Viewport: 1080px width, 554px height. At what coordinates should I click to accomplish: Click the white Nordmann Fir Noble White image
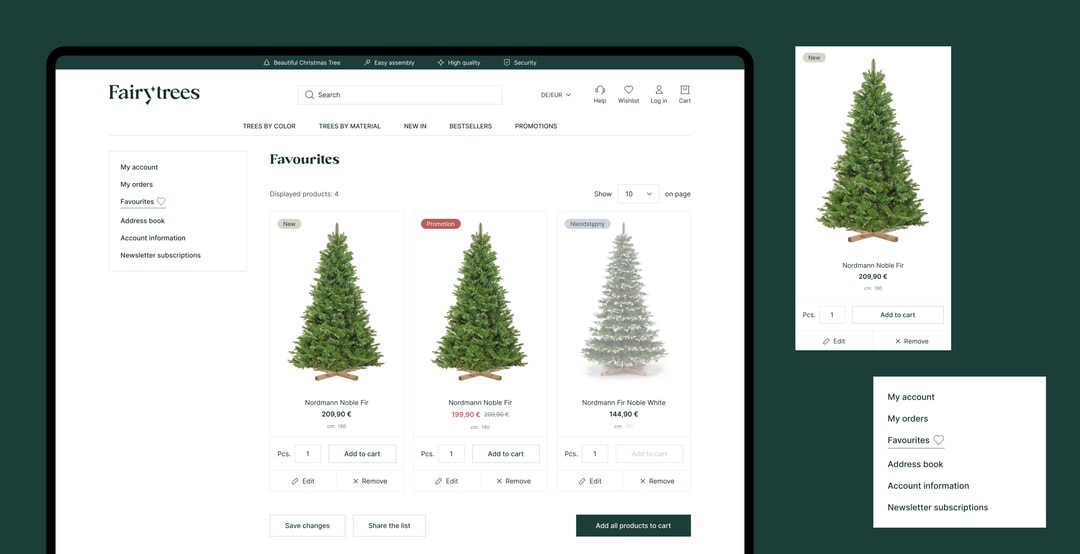623,300
